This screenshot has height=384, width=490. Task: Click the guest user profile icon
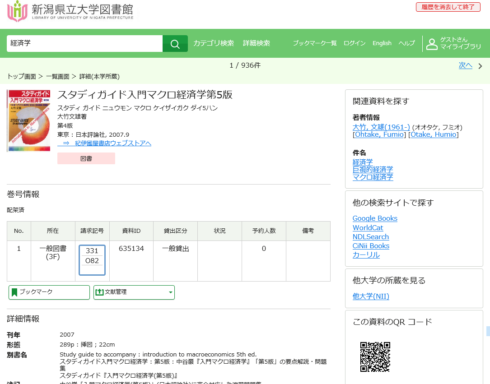tap(432, 44)
